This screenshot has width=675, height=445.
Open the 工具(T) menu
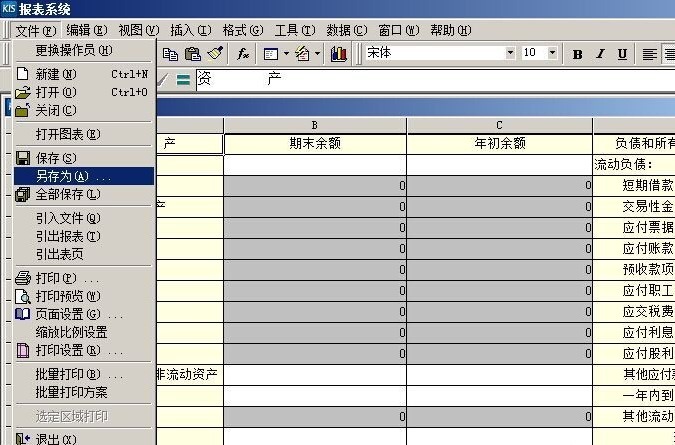(295, 30)
